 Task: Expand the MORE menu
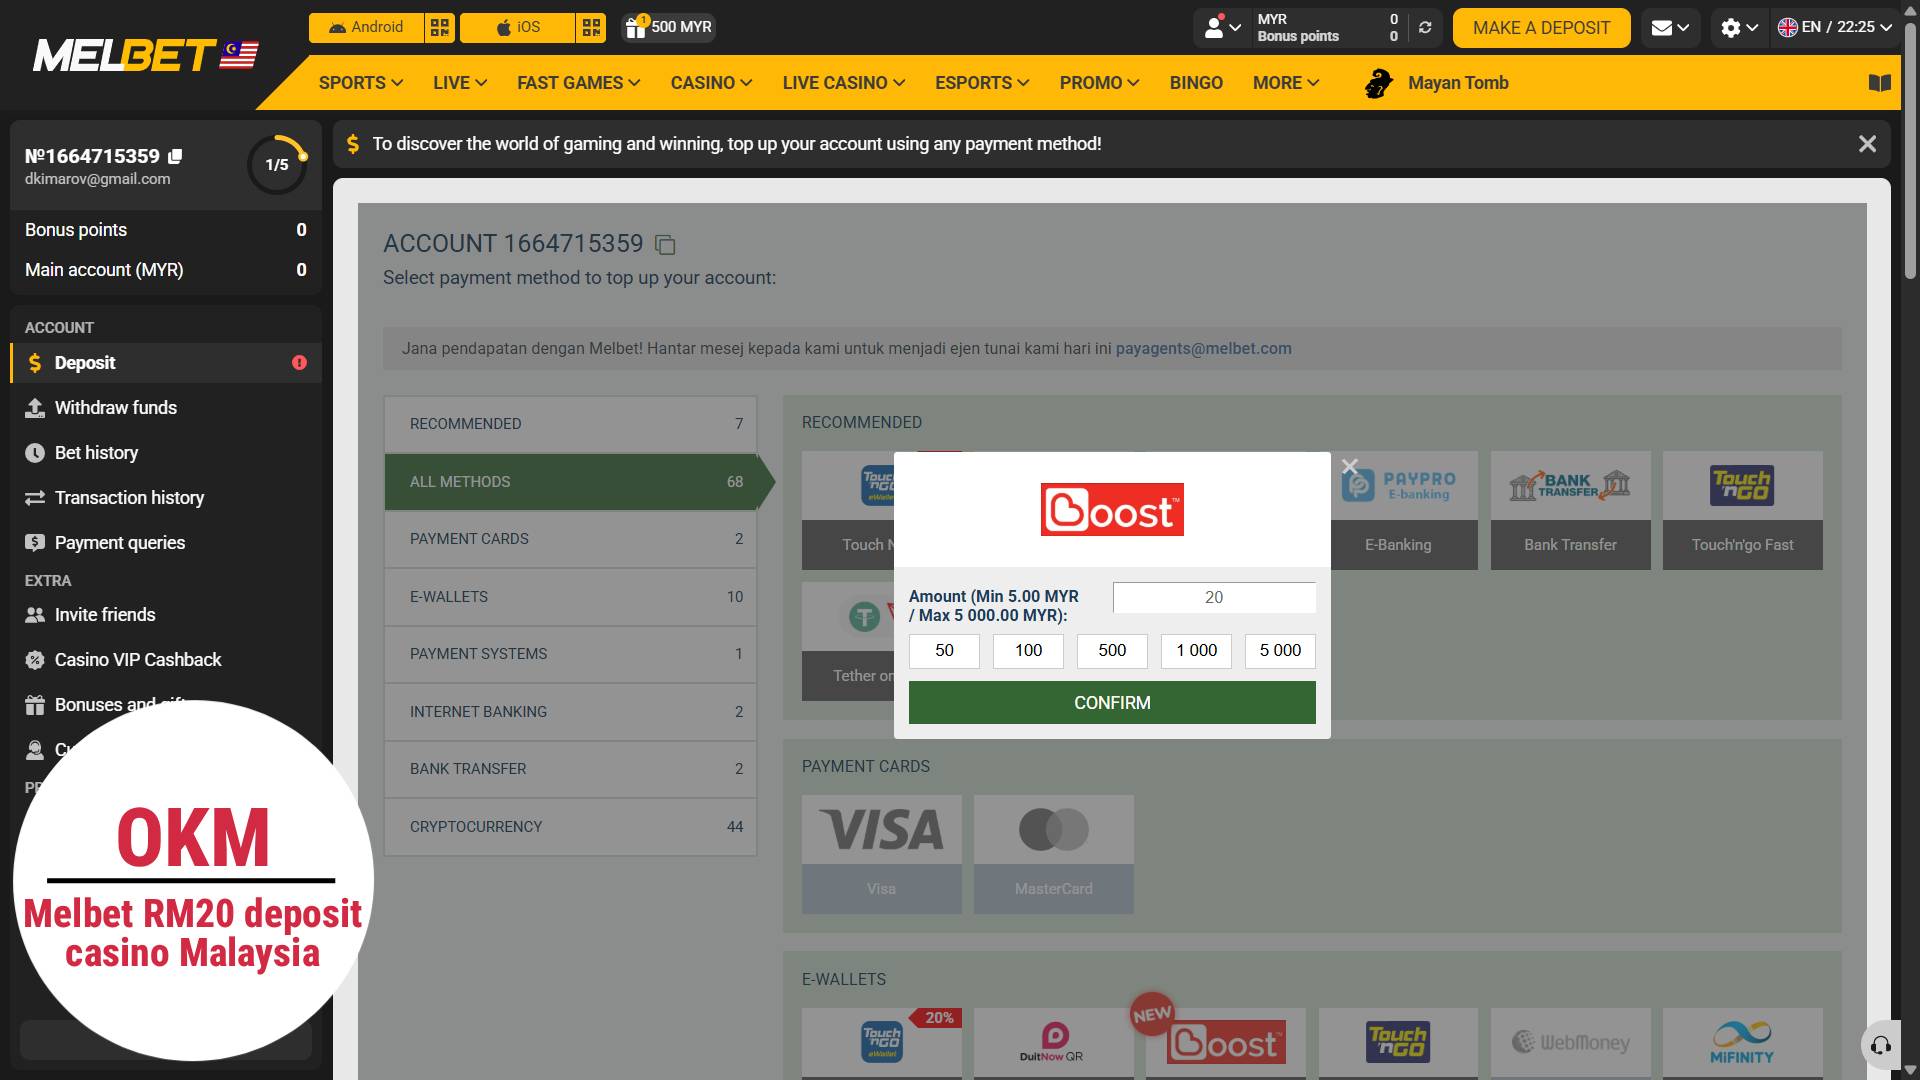(x=1286, y=83)
